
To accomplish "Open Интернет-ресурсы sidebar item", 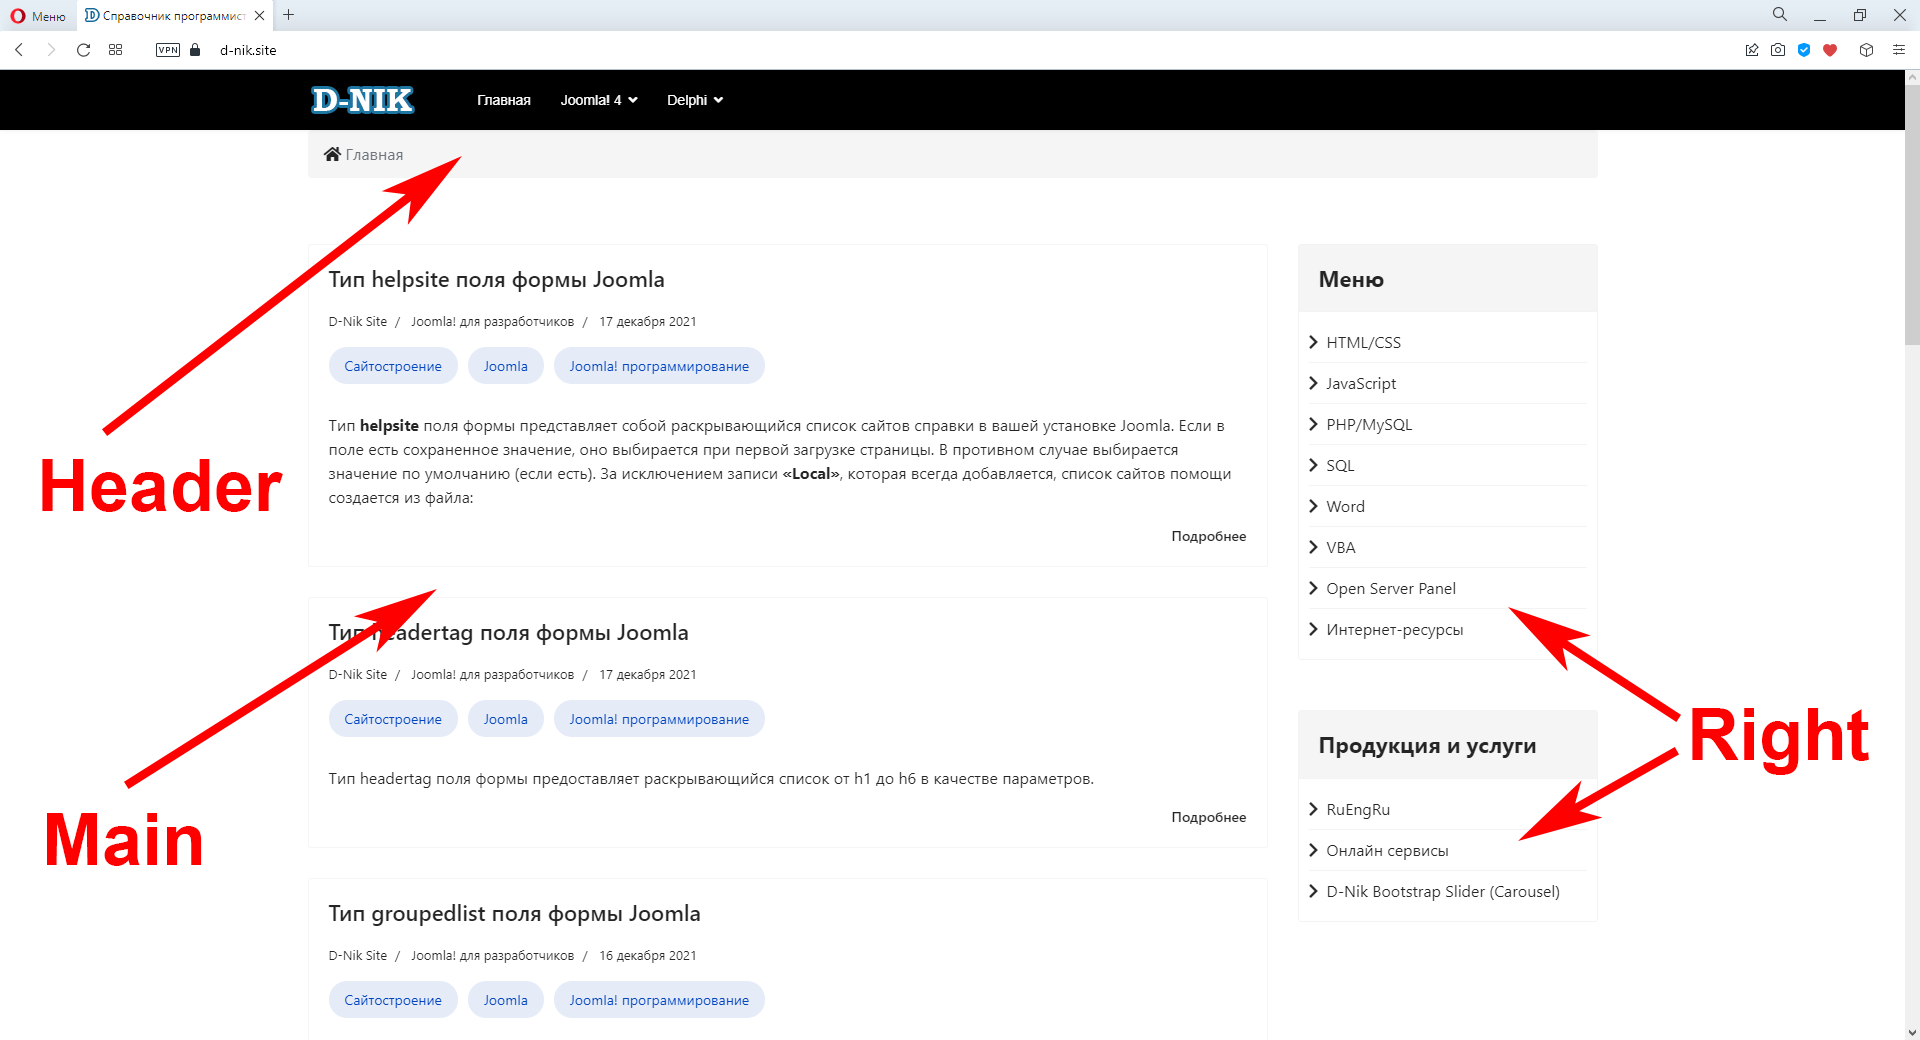I will pos(1394,629).
